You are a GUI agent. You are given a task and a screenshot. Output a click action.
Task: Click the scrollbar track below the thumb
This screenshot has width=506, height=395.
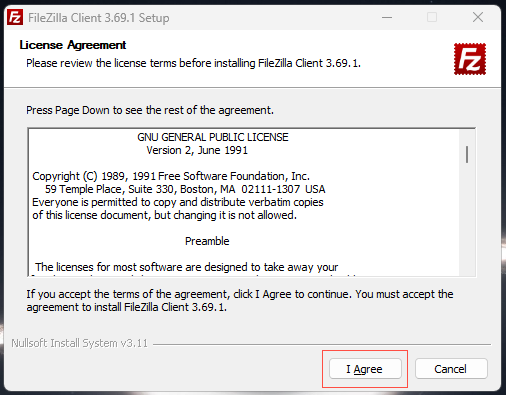467,220
